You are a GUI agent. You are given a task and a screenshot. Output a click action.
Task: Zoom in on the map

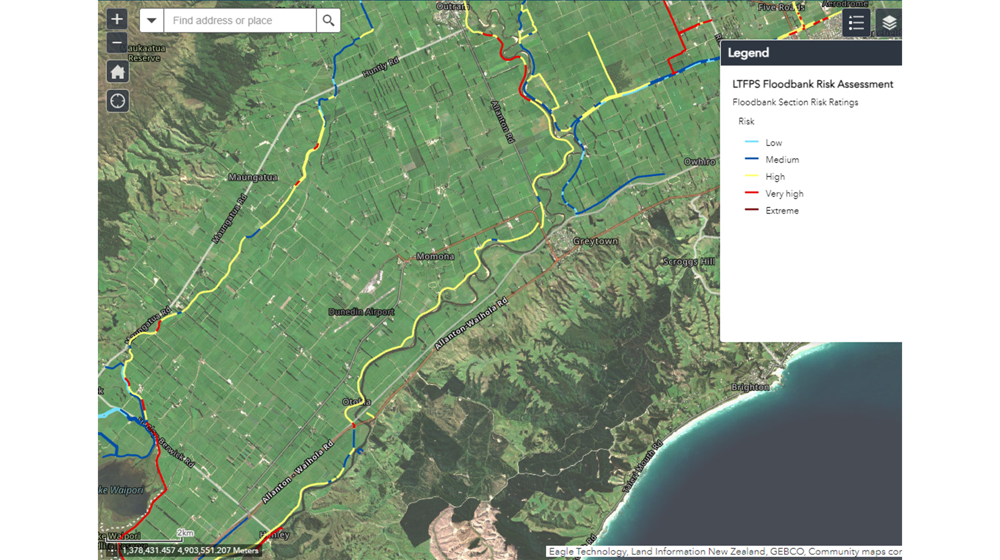tap(117, 19)
